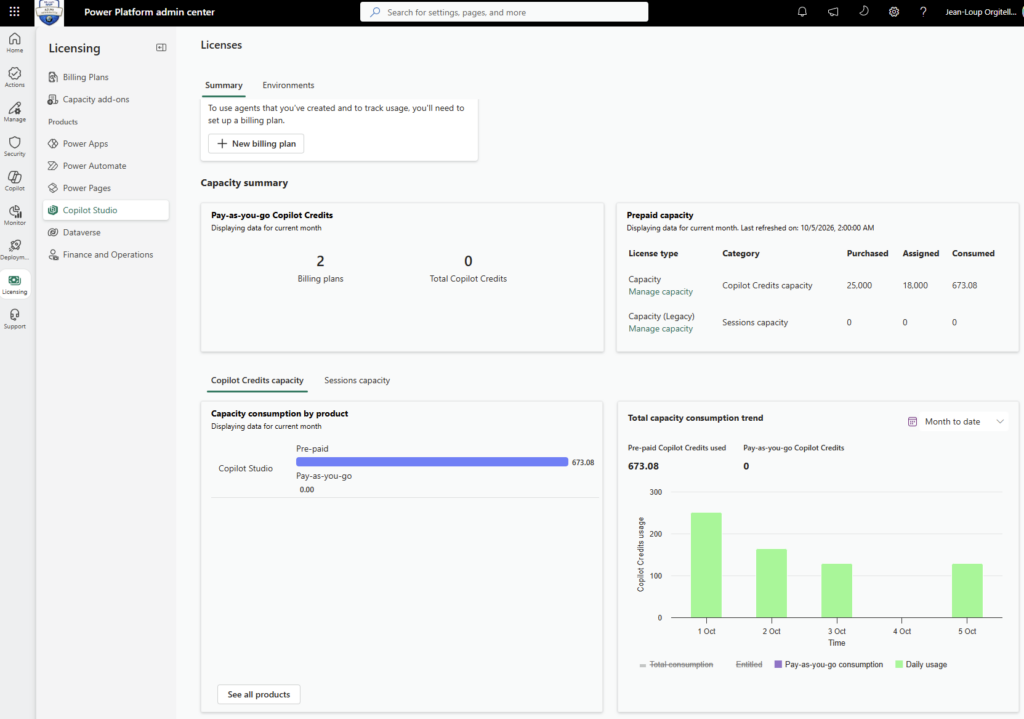Collapse the Licensing navigation pane

click(x=161, y=48)
